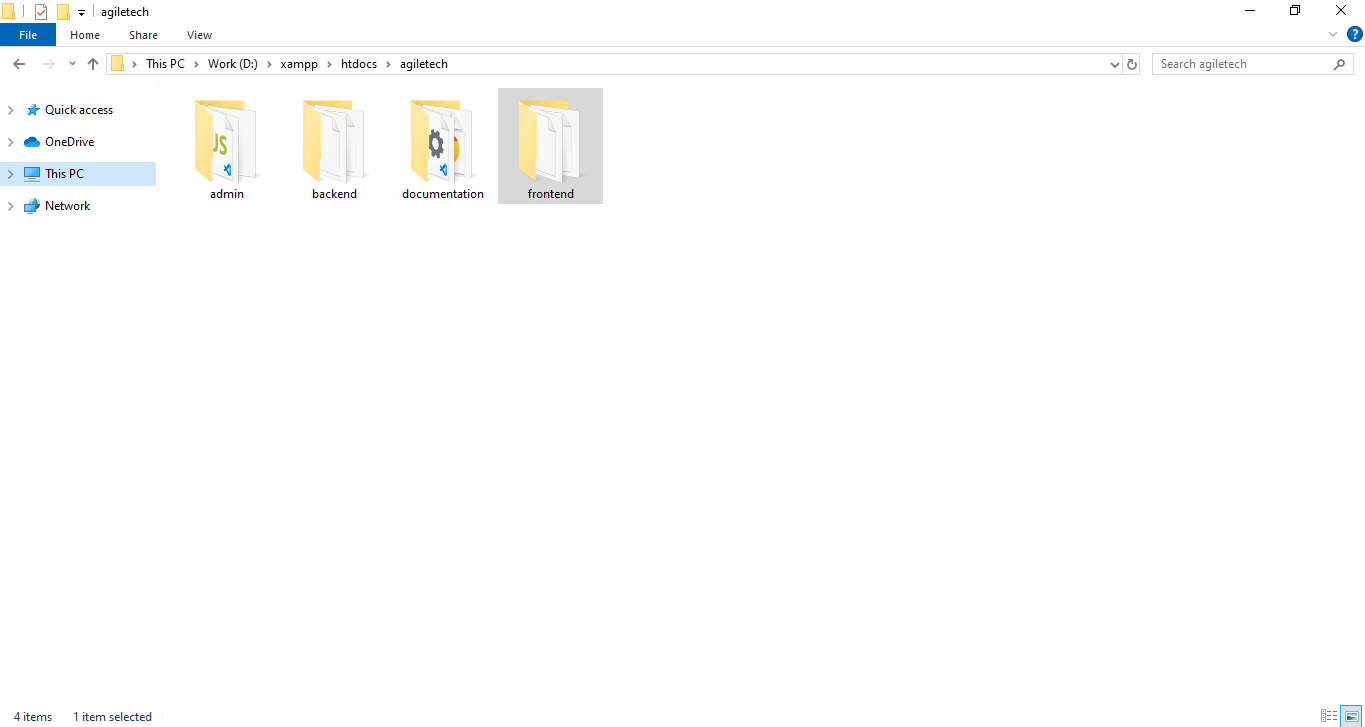1365x727 pixels.
Task: Expand the OneDrive tree node
Action: 11,142
